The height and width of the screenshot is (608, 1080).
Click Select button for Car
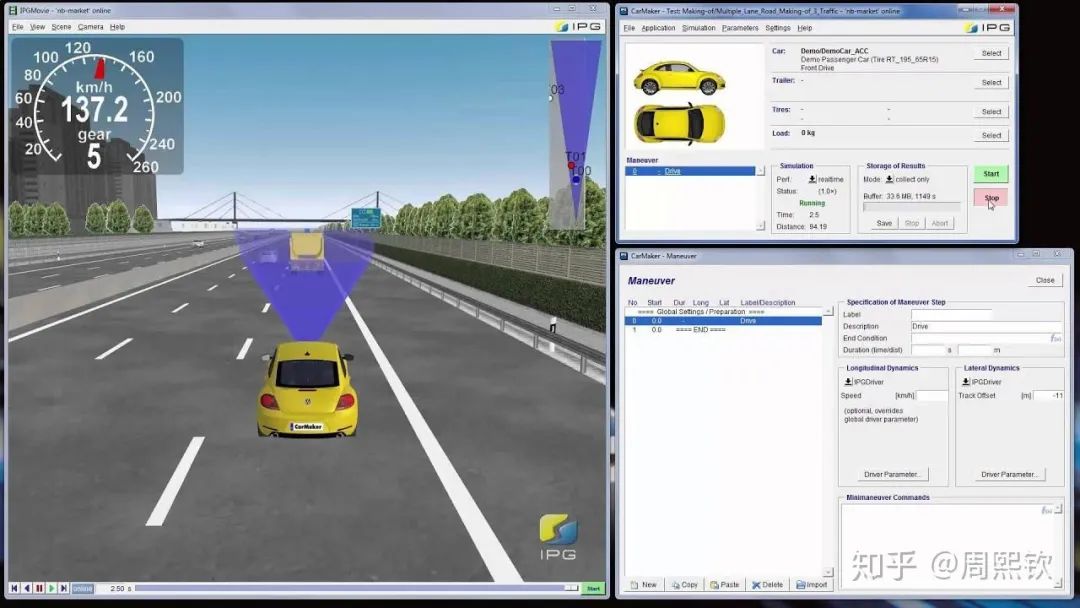pyautogui.click(x=991, y=53)
